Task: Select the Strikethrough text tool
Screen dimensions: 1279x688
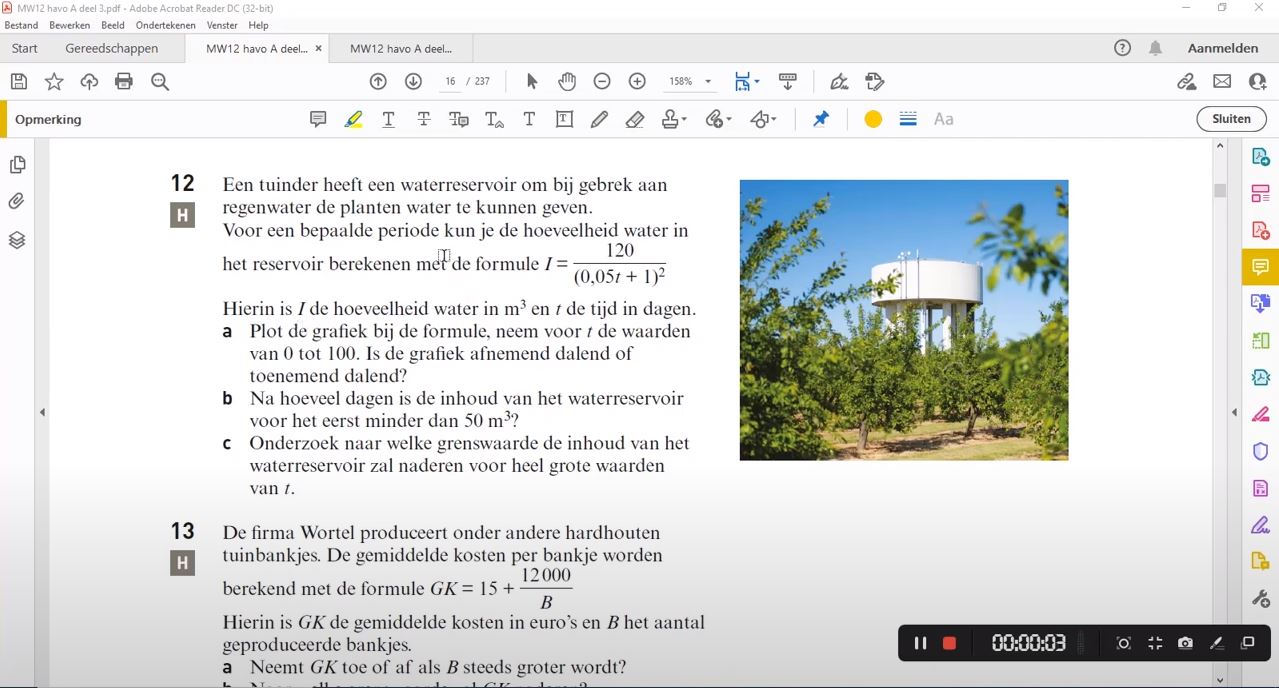Action: (x=424, y=119)
